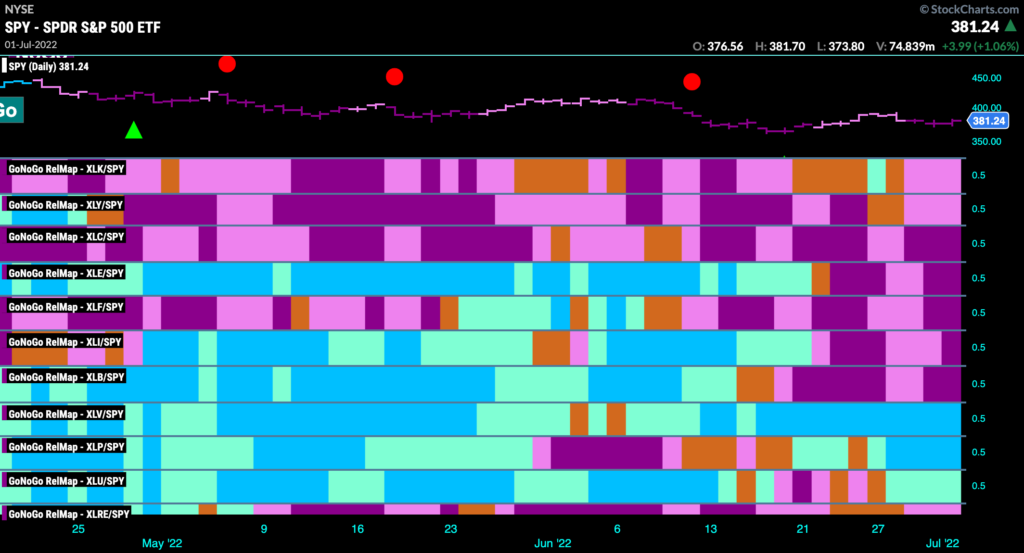This screenshot has width=1024, height=553.
Task: Click the 25 date axis label
Action: [x=78, y=529]
